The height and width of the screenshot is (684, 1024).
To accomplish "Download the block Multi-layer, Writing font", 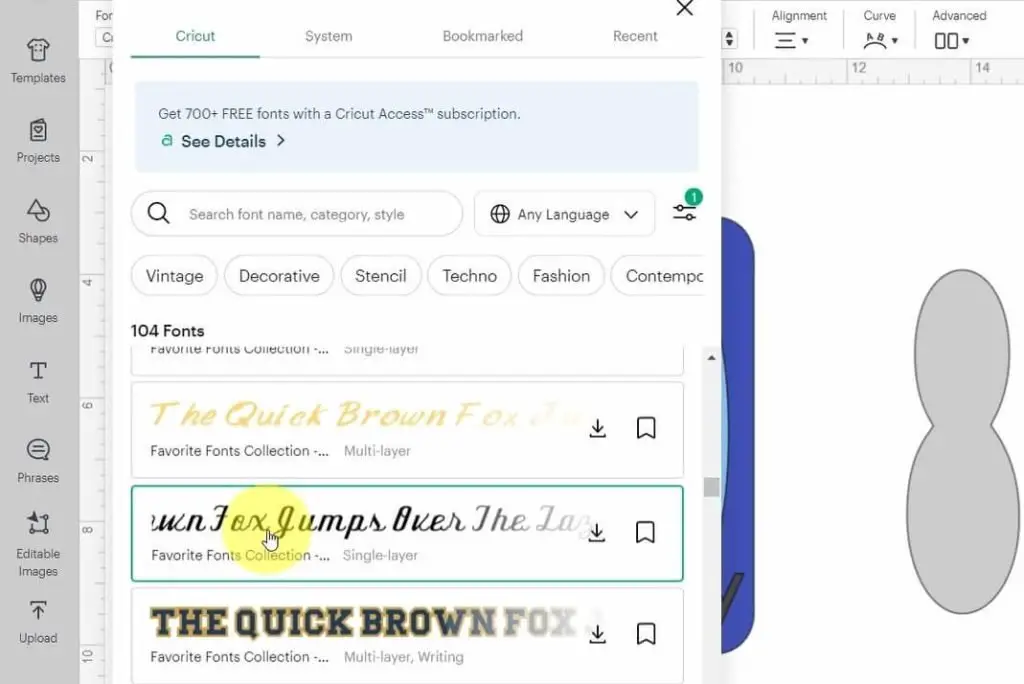I will tap(597, 634).
